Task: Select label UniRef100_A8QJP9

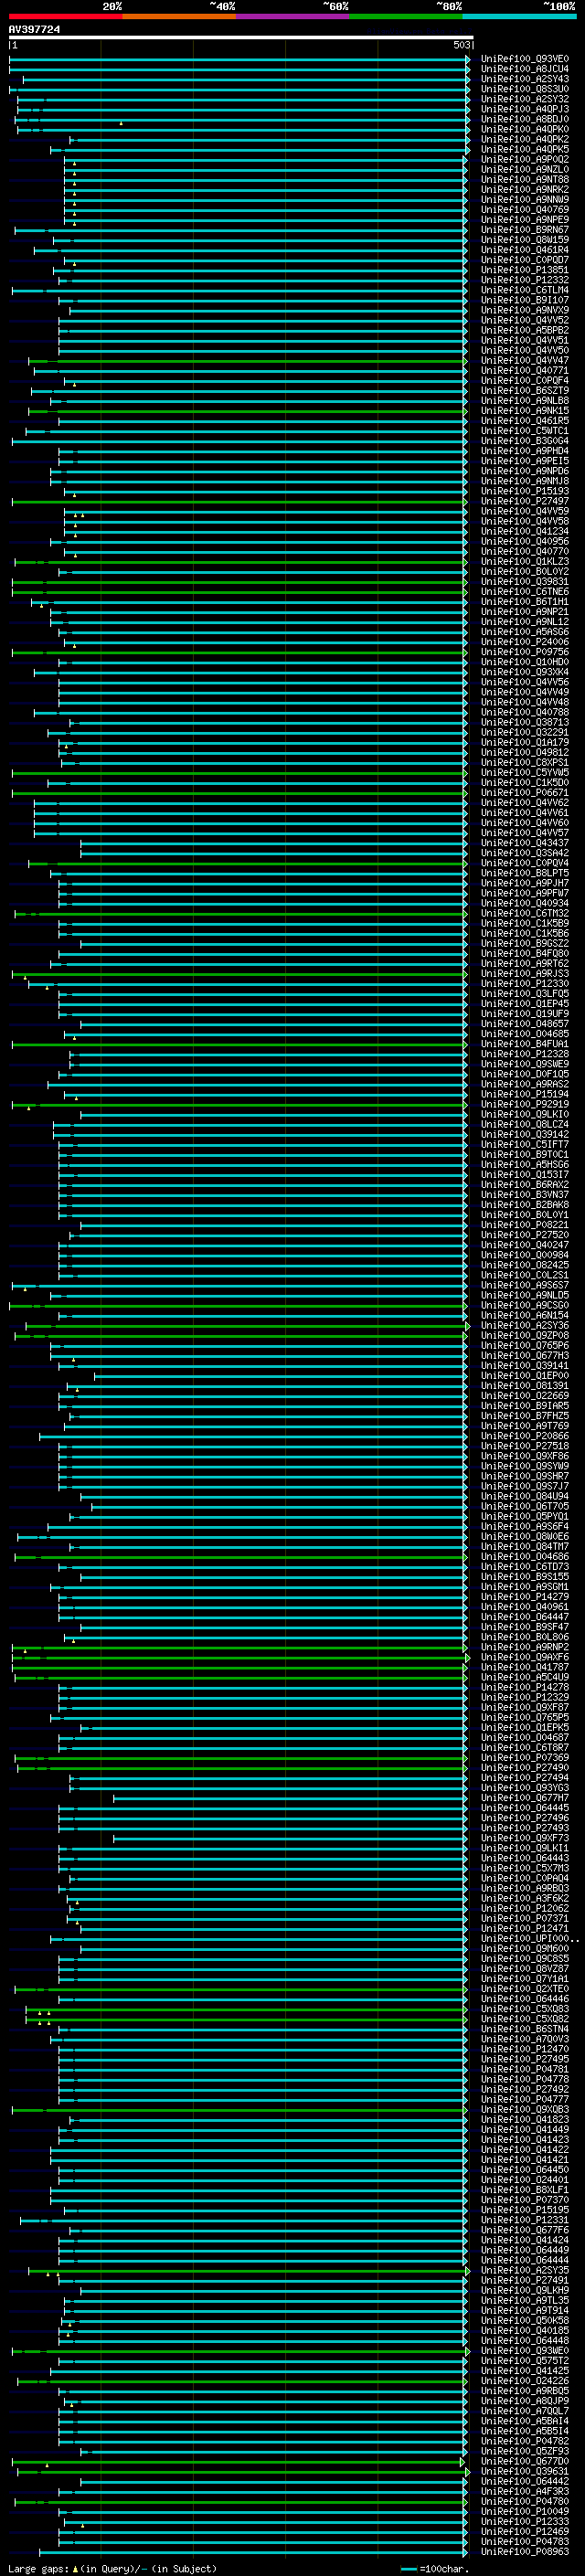Action: pos(525,2400)
